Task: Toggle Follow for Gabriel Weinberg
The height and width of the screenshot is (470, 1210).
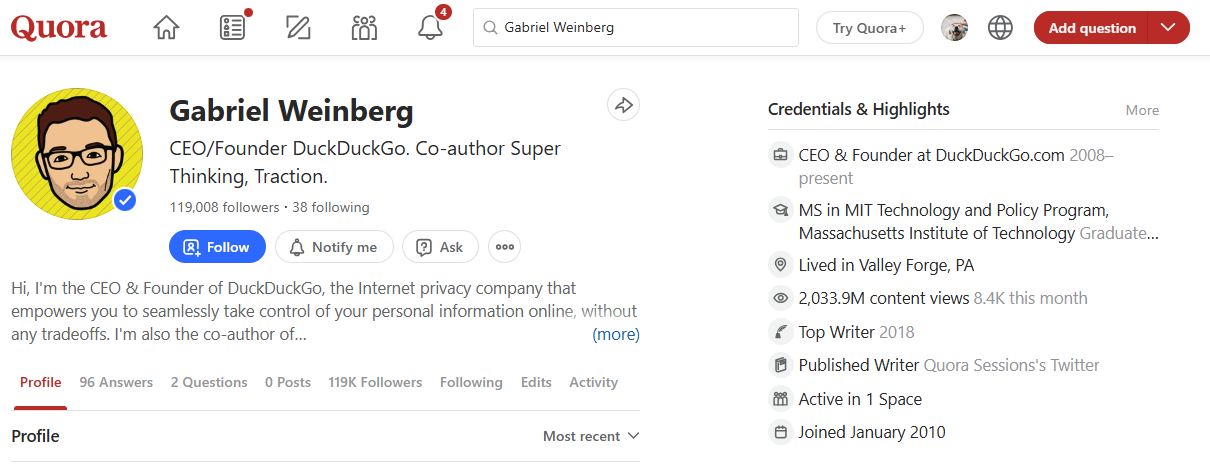Action: click(217, 247)
